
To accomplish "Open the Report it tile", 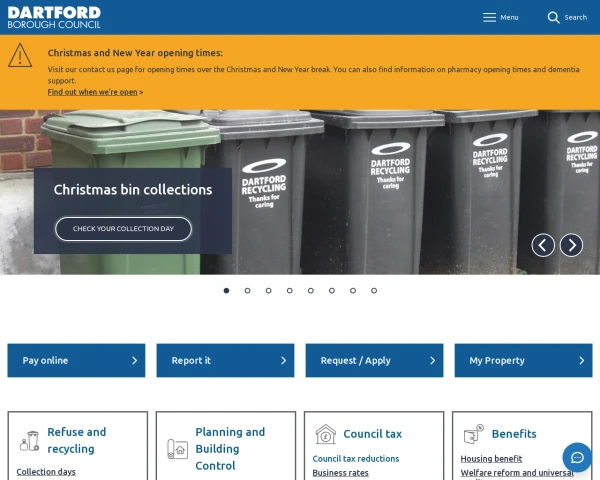I will pos(225,360).
